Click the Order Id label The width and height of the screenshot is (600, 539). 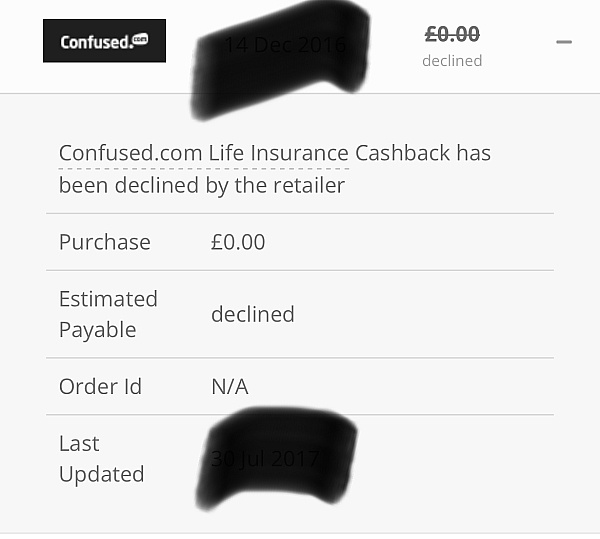100,386
